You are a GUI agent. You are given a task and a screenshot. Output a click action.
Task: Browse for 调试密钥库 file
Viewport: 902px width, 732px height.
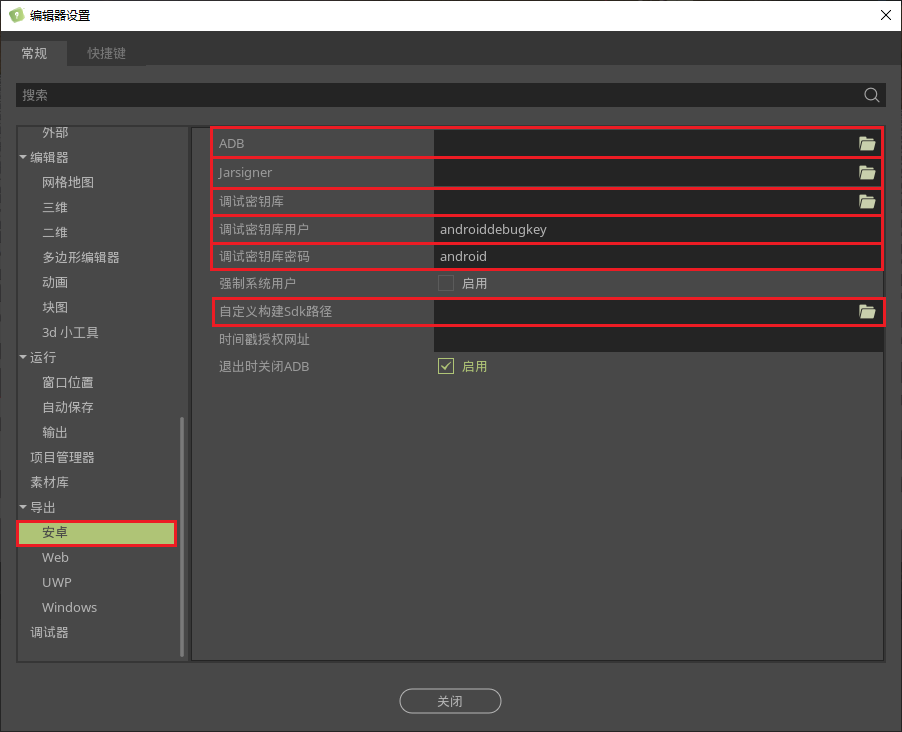[867, 201]
